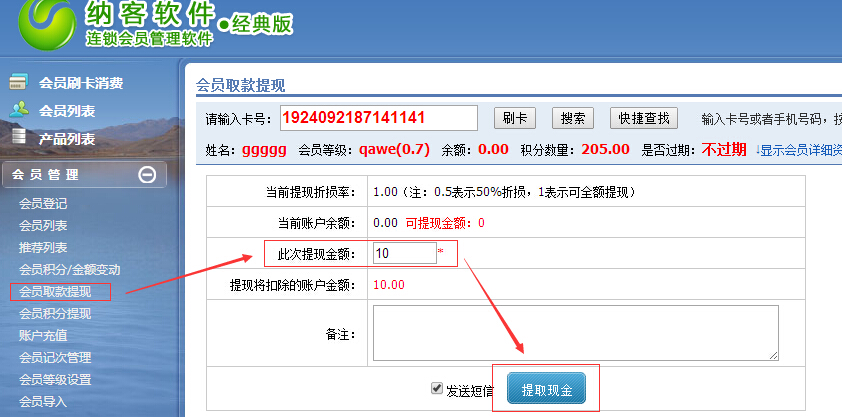Focus the 此次提现金额 input field
This screenshot has width=842, height=417.
(405, 253)
